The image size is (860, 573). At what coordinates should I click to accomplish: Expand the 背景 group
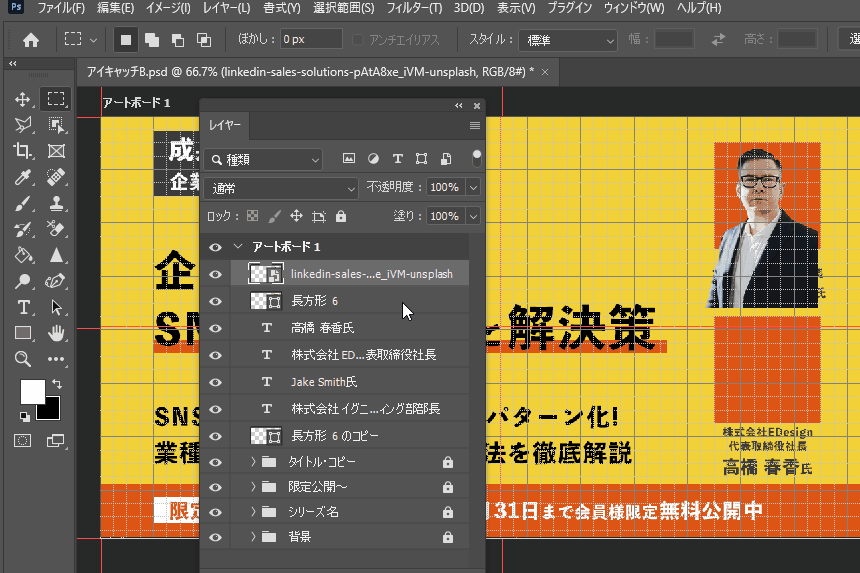point(253,536)
